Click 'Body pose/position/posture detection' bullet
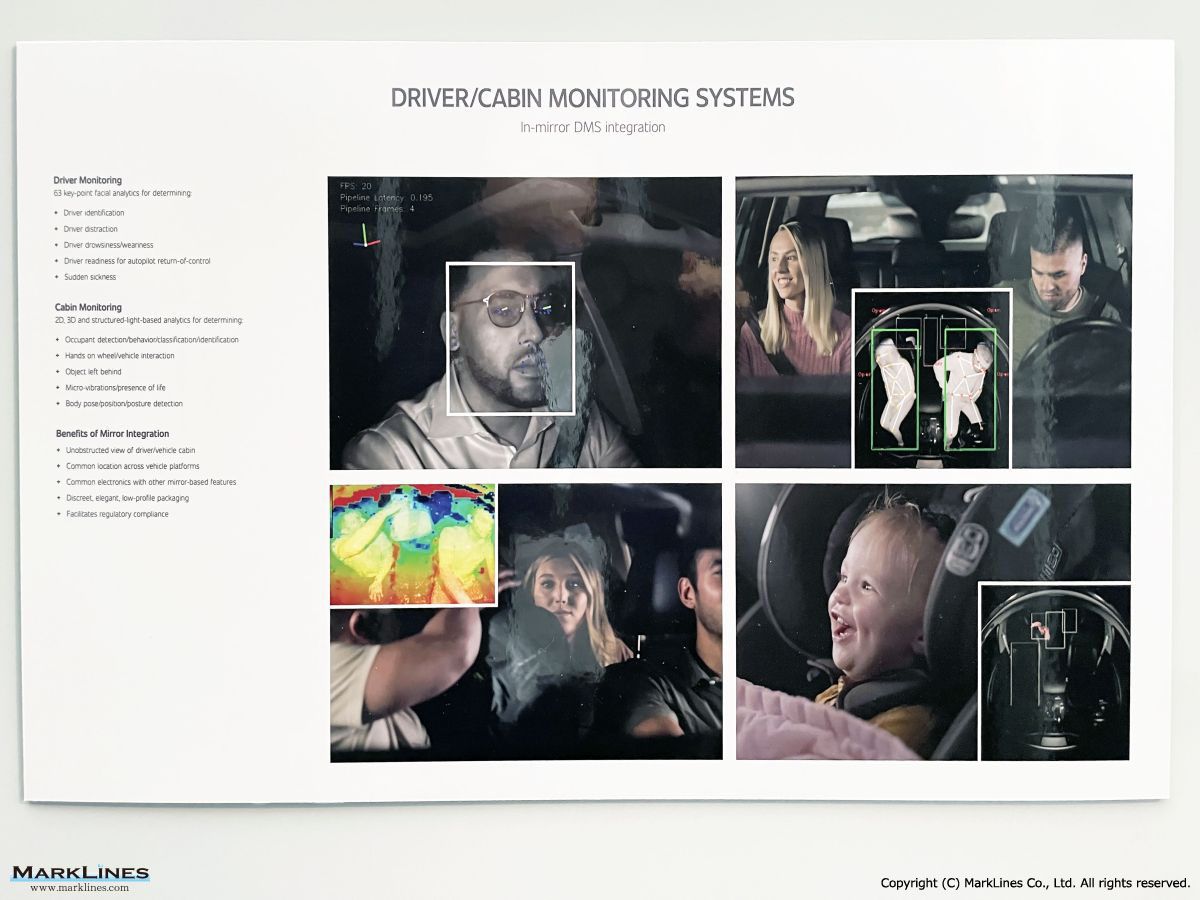This screenshot has width=1200, height=900. tap(123, 404)
